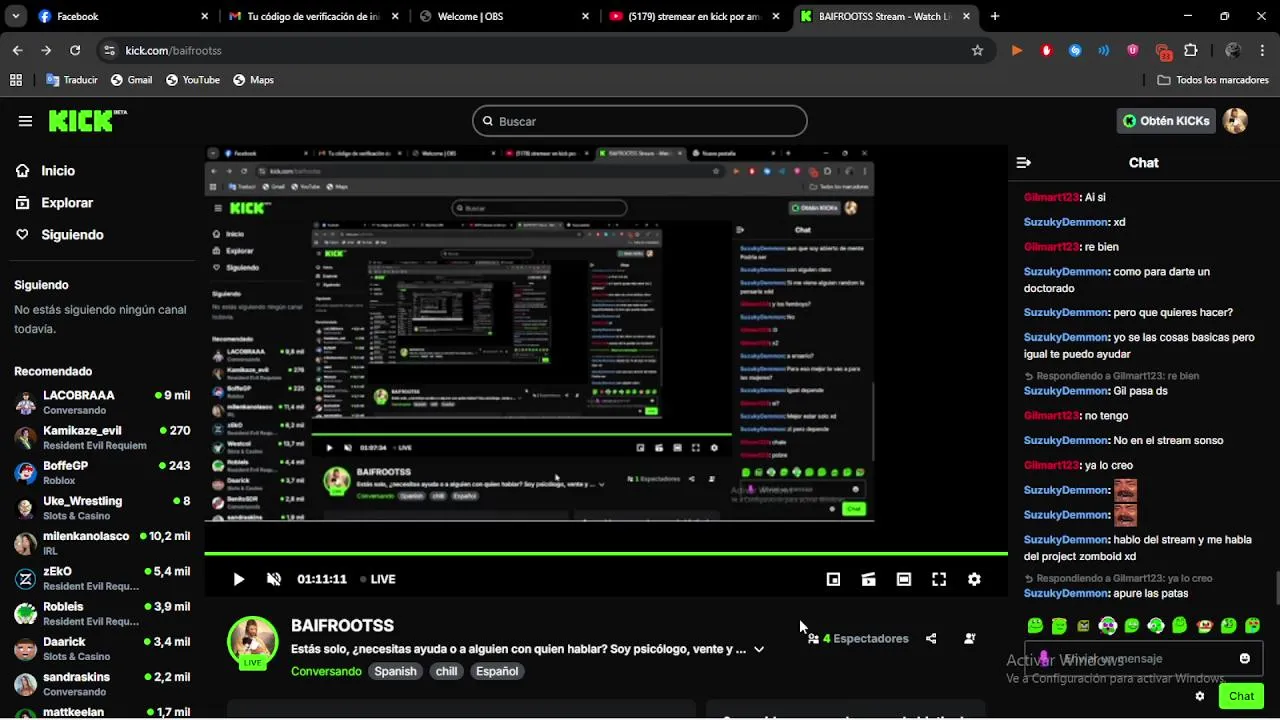Click the BAIFROOTSS channel avatar
This screenshot has height=720, width=1280.
[253, 642]
